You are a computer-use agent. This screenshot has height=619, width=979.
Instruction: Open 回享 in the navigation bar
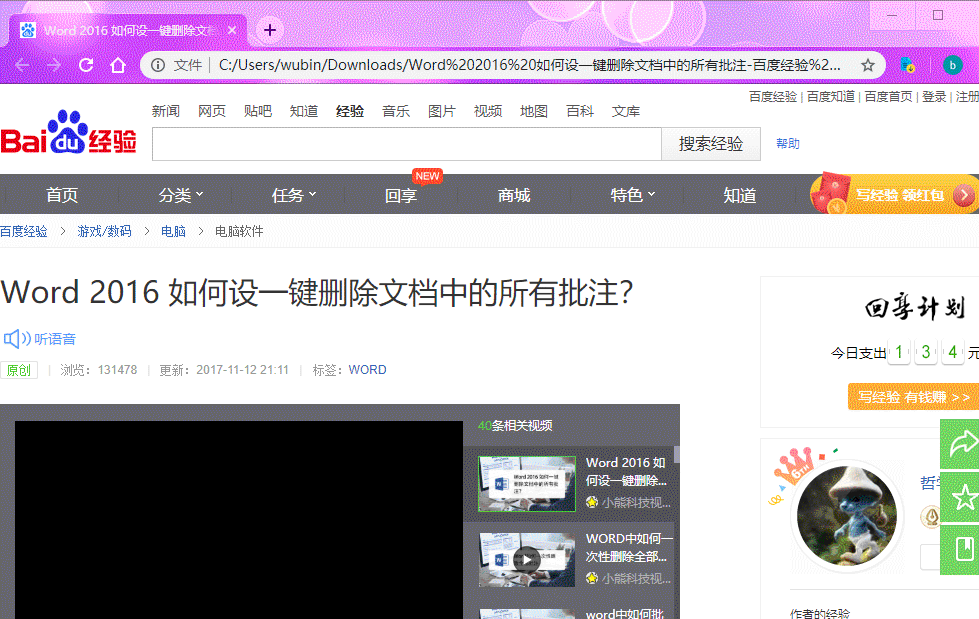tap(401, 195)
